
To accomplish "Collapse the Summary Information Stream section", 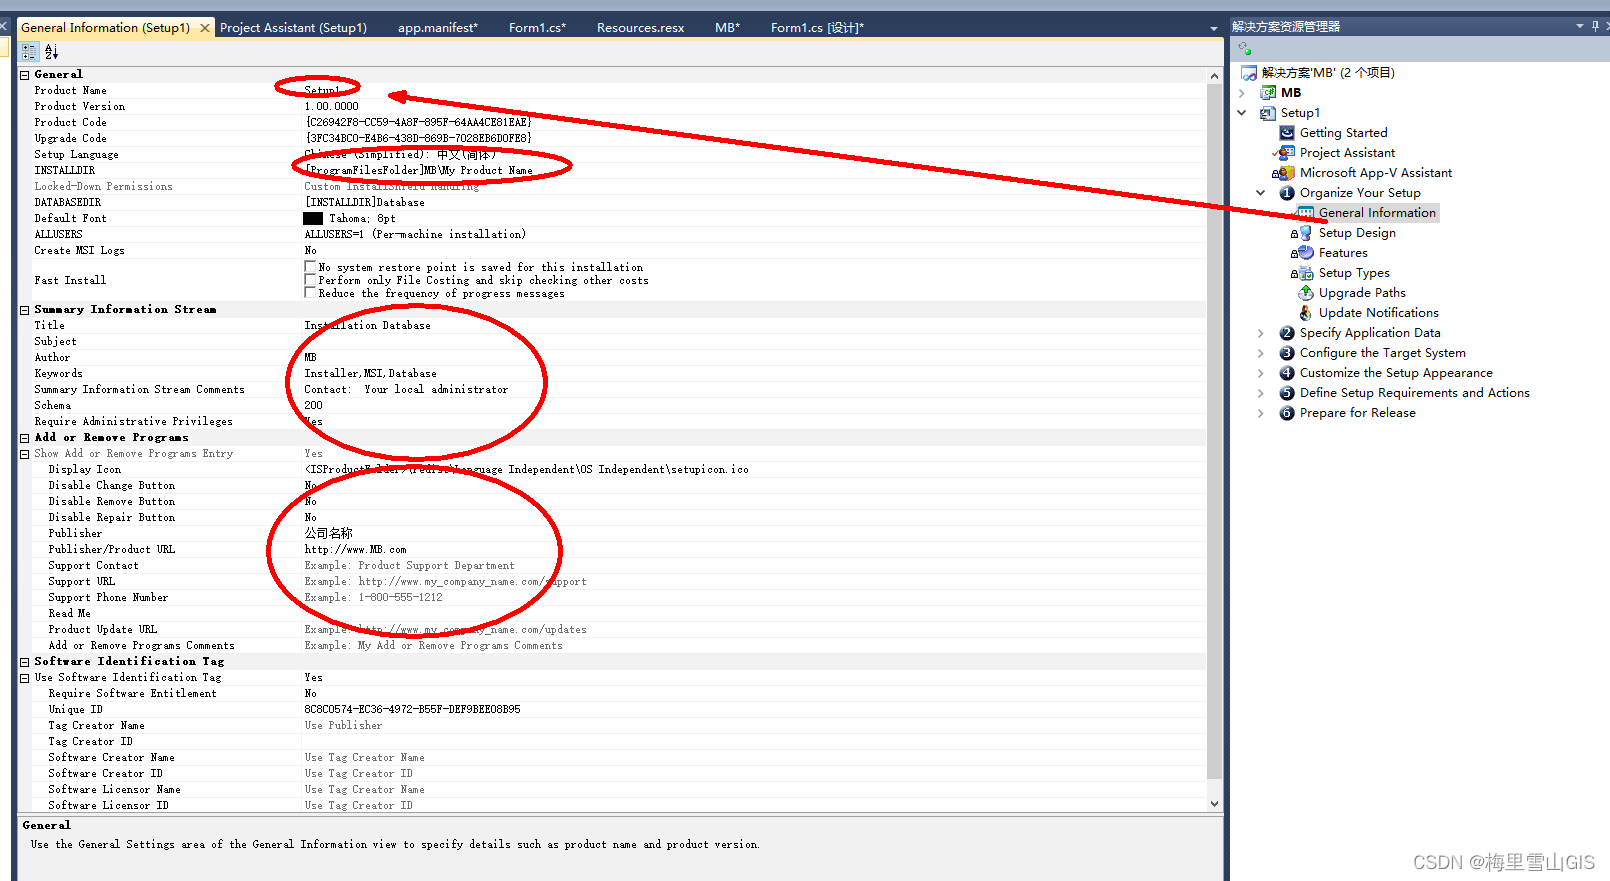I will click(25, 310).
